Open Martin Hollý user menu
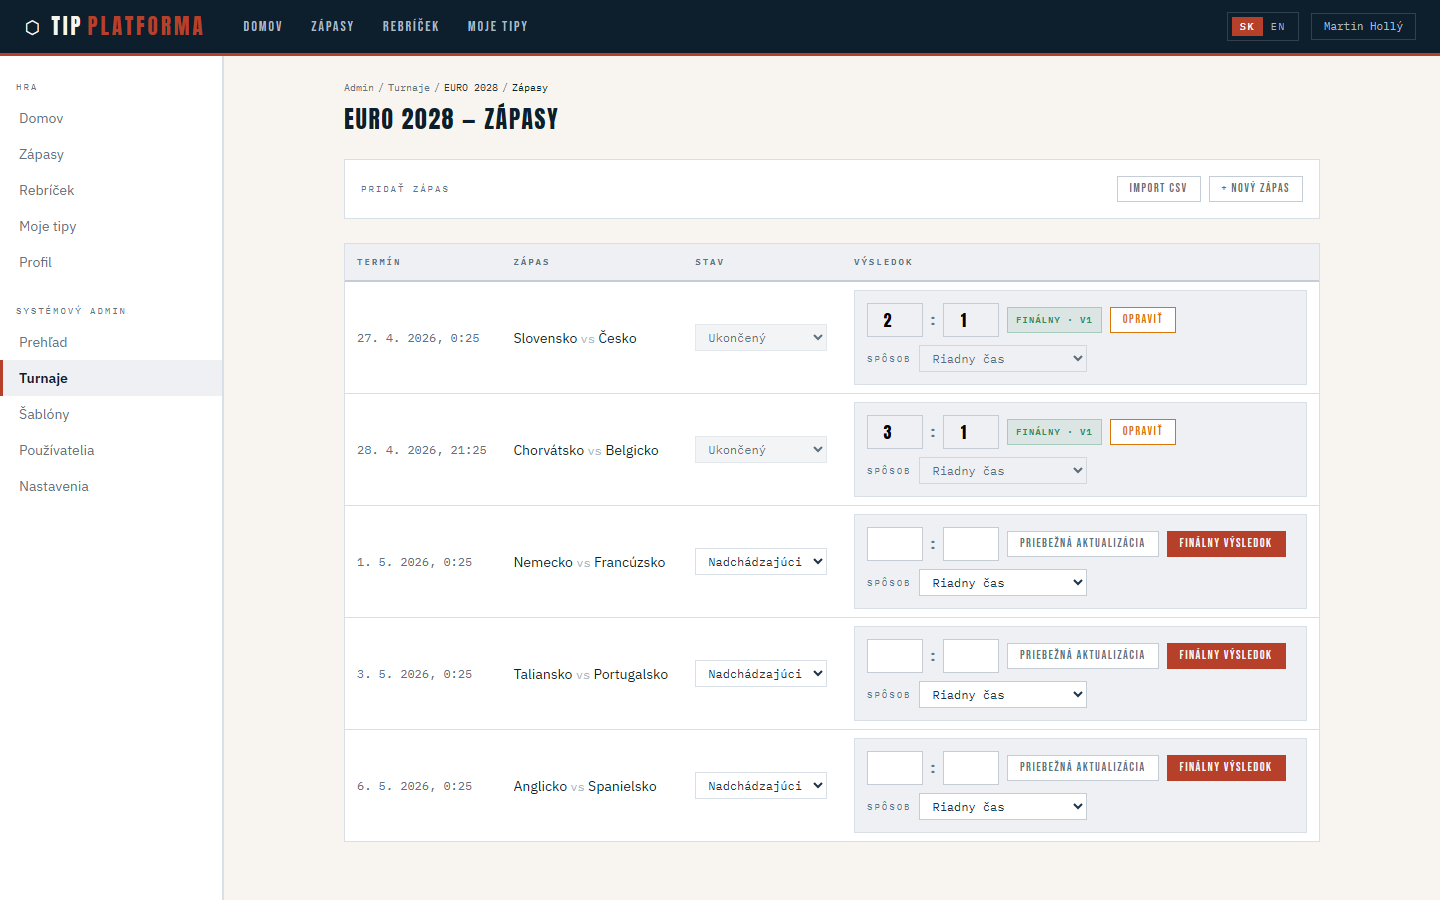Viewport: 1440px width, 900px height. (1362, 27)
